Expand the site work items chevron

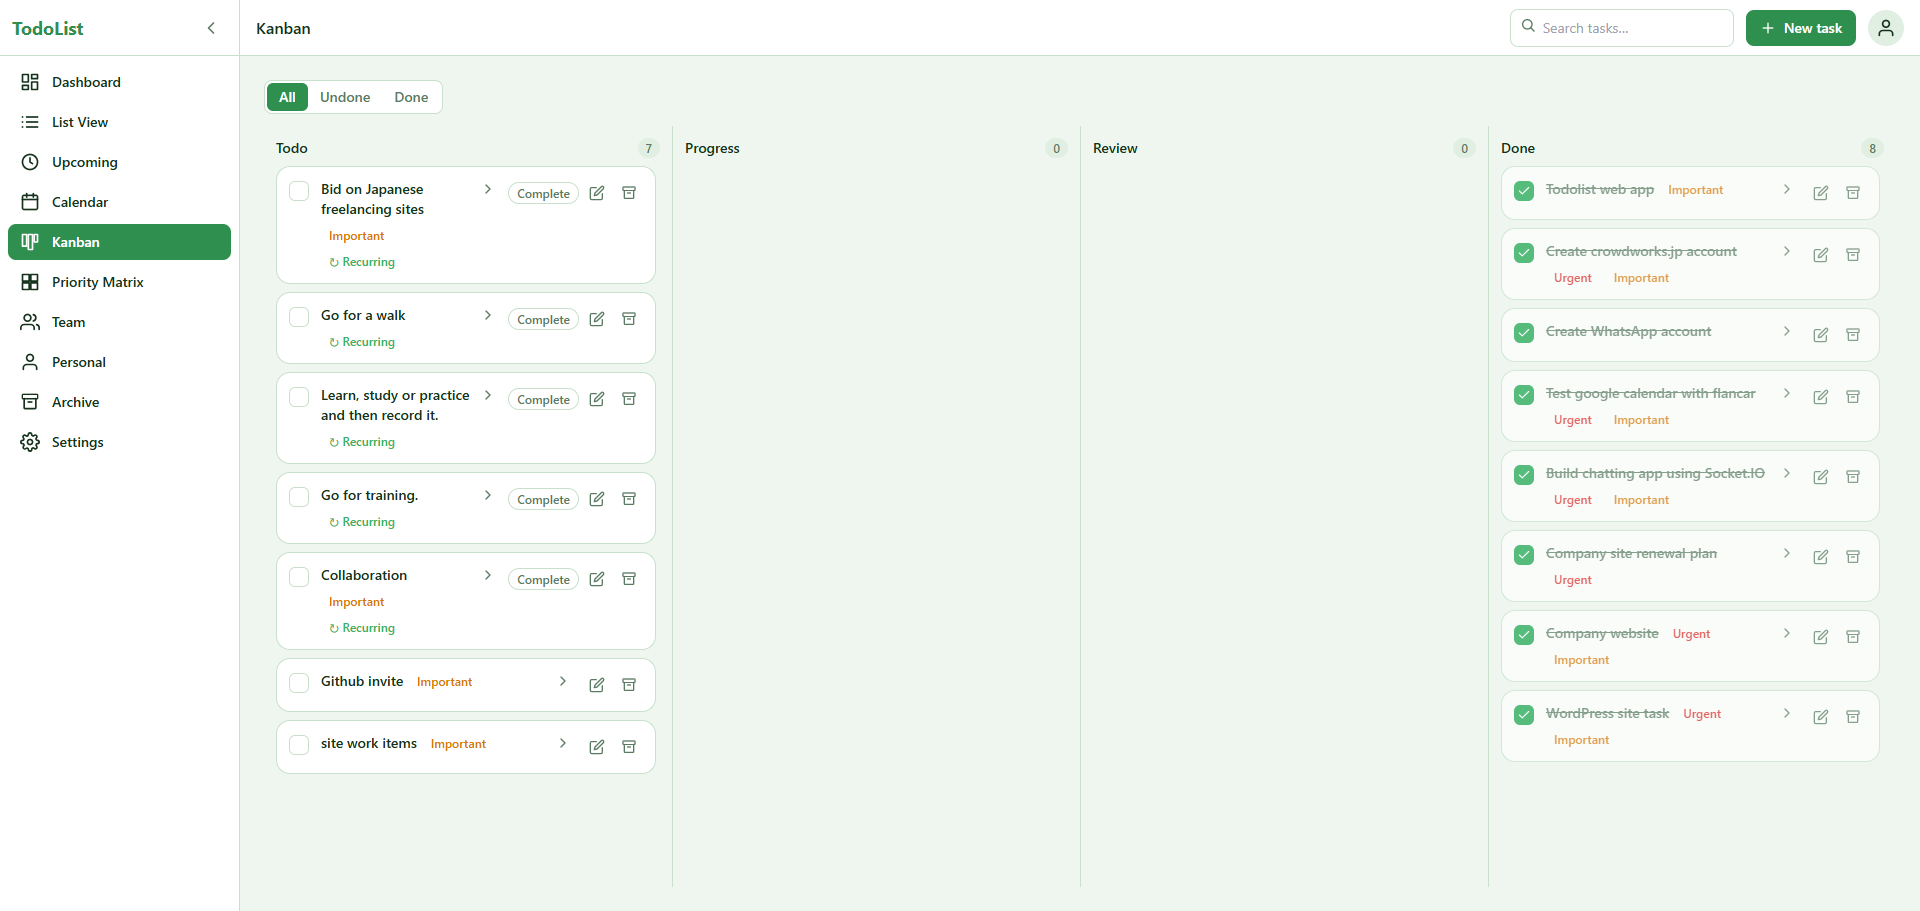563,743
